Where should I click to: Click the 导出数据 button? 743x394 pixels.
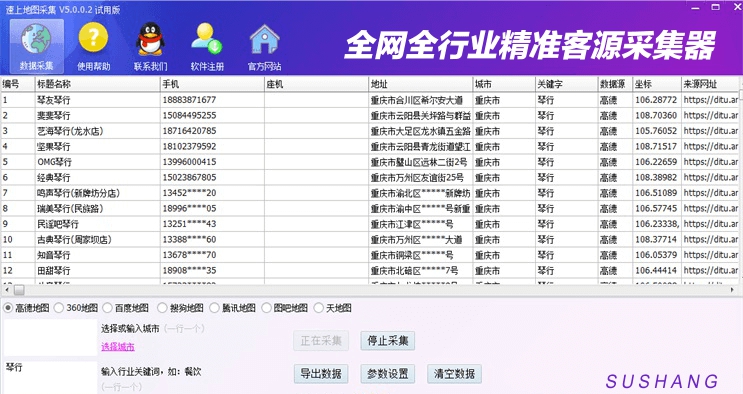click(x=321, y=374)
